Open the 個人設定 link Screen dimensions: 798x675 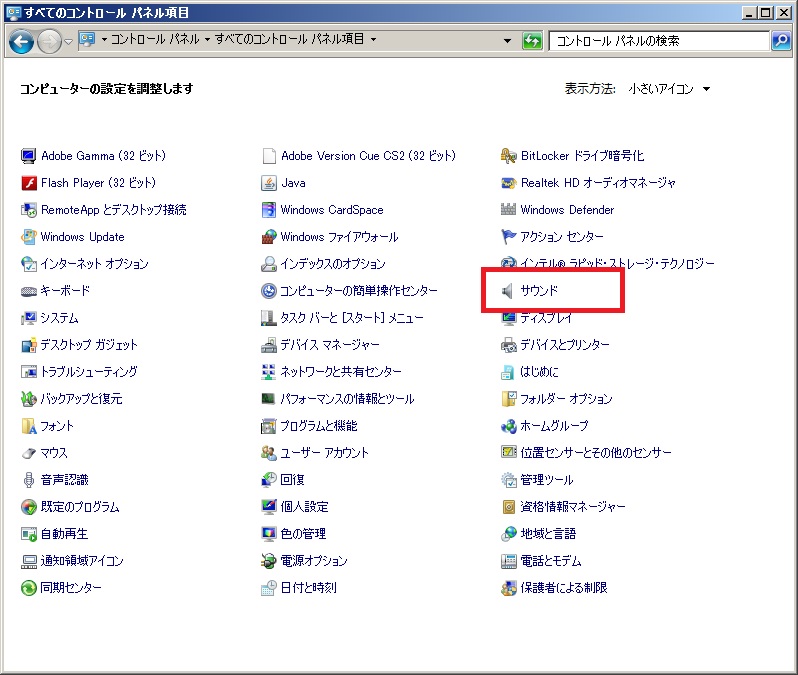tap(304, 507)
